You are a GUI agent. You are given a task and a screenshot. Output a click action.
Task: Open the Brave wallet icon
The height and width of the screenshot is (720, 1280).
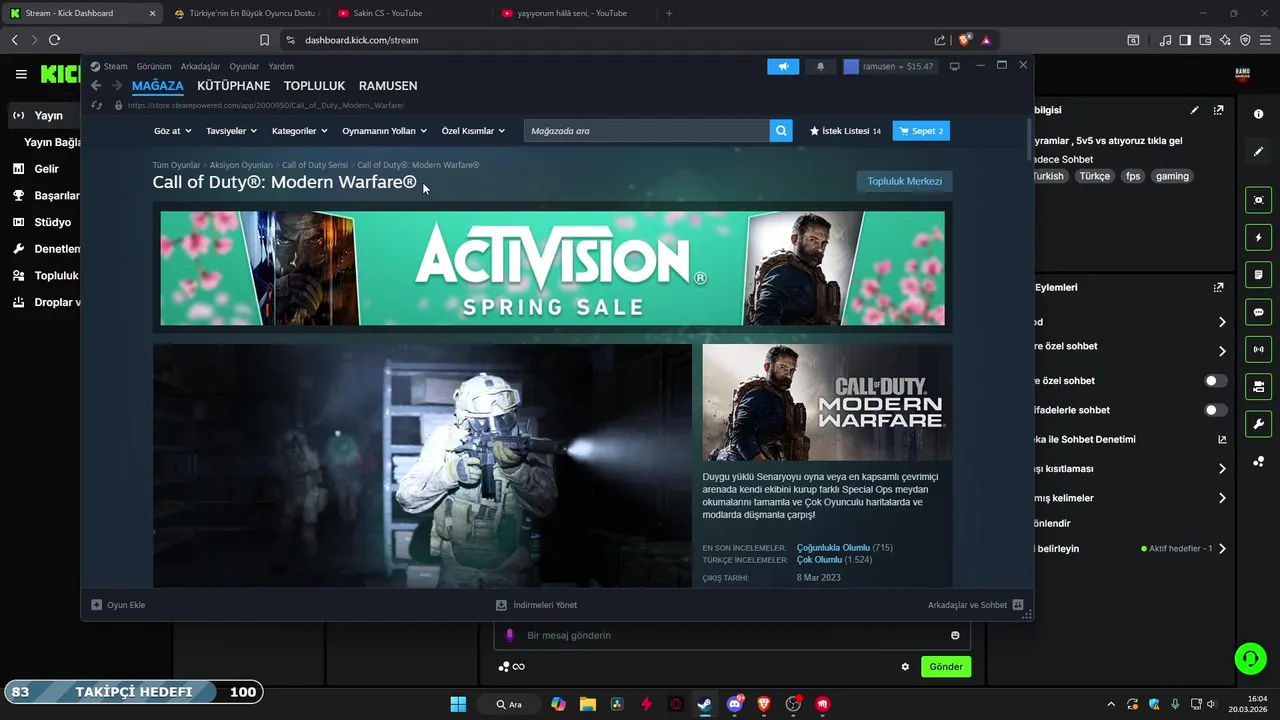(1205, 40)
